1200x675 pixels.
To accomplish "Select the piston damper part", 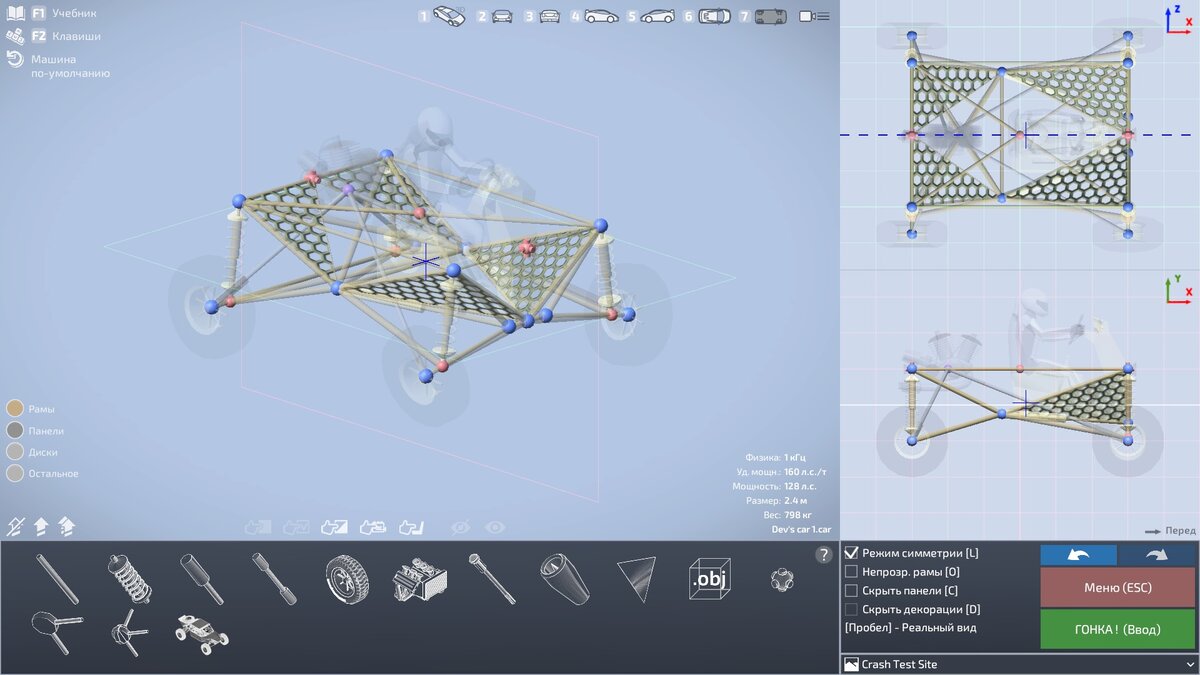I will pyautogui.click(x=202, y=579).
